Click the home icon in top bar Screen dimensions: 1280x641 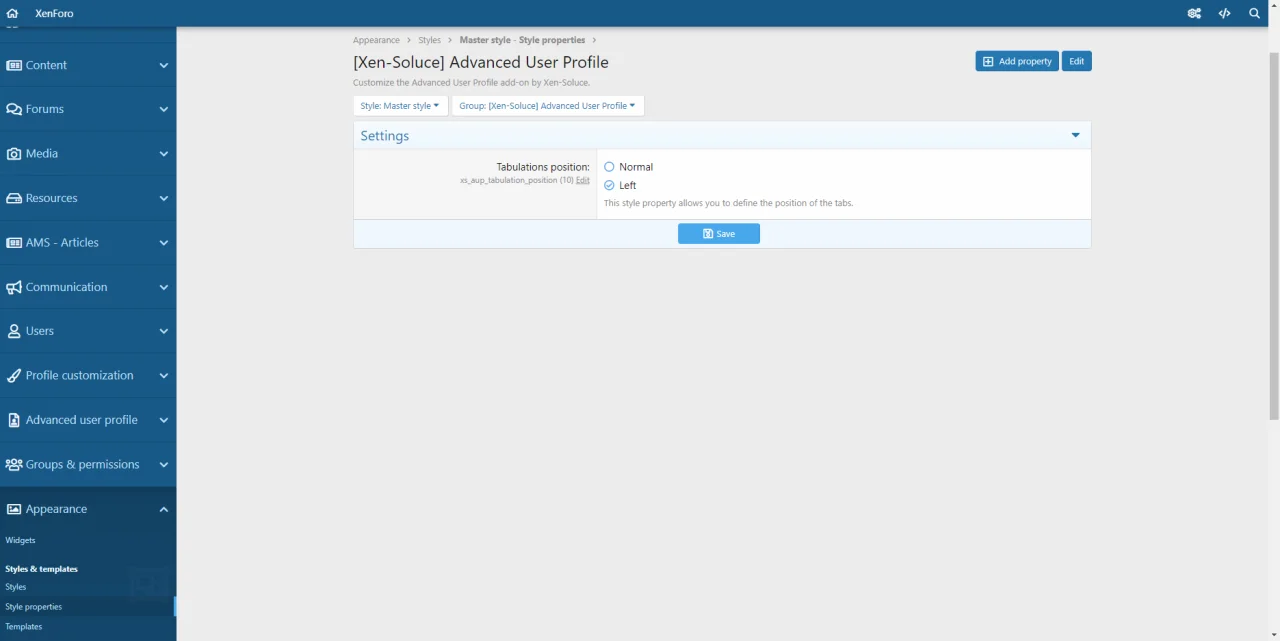pyautogui.click(x=12, y=14)
